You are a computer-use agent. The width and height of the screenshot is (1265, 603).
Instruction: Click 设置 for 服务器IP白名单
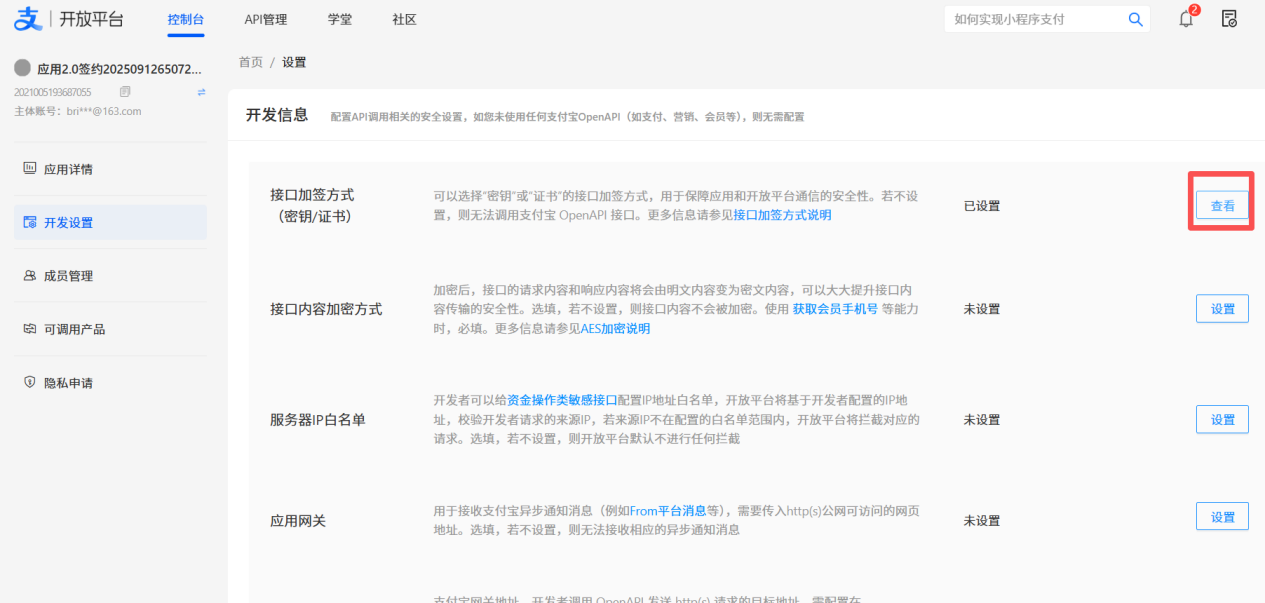1222,420
